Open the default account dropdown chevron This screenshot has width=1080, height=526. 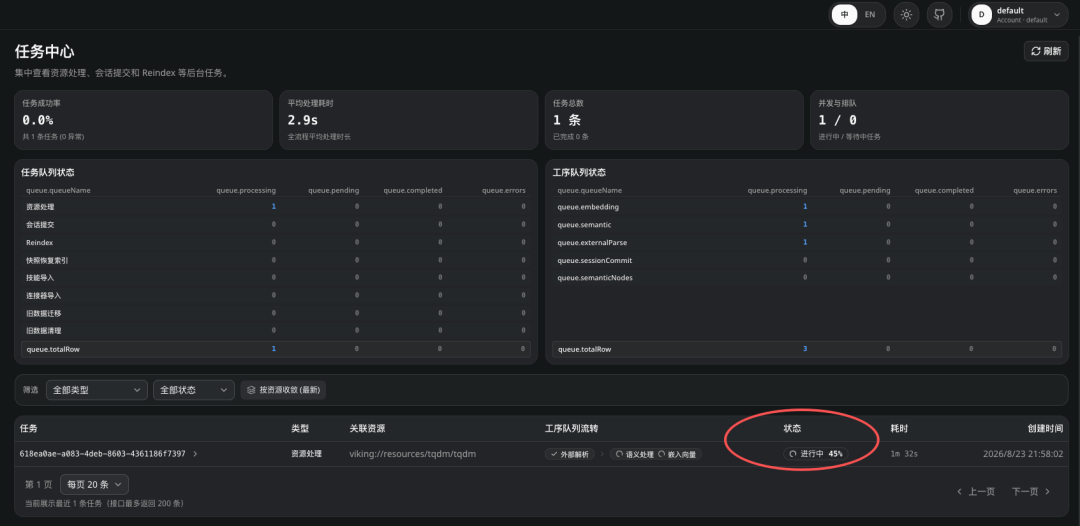[x=1057, y=14]
